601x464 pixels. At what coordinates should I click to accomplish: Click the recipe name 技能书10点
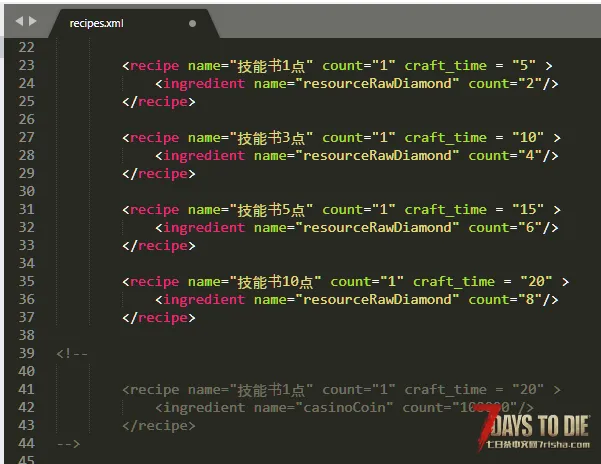[x=275, y=282]
